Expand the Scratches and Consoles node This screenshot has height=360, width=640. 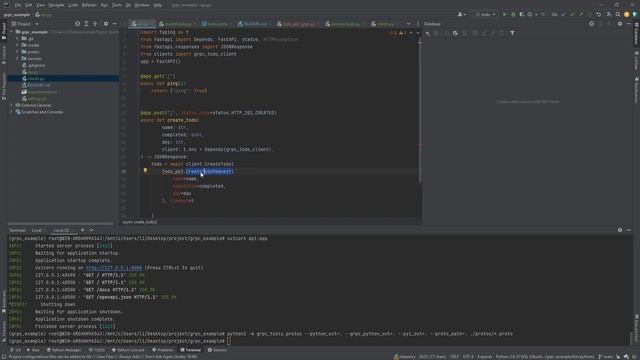pyautogui.click(x=12, y=112)
